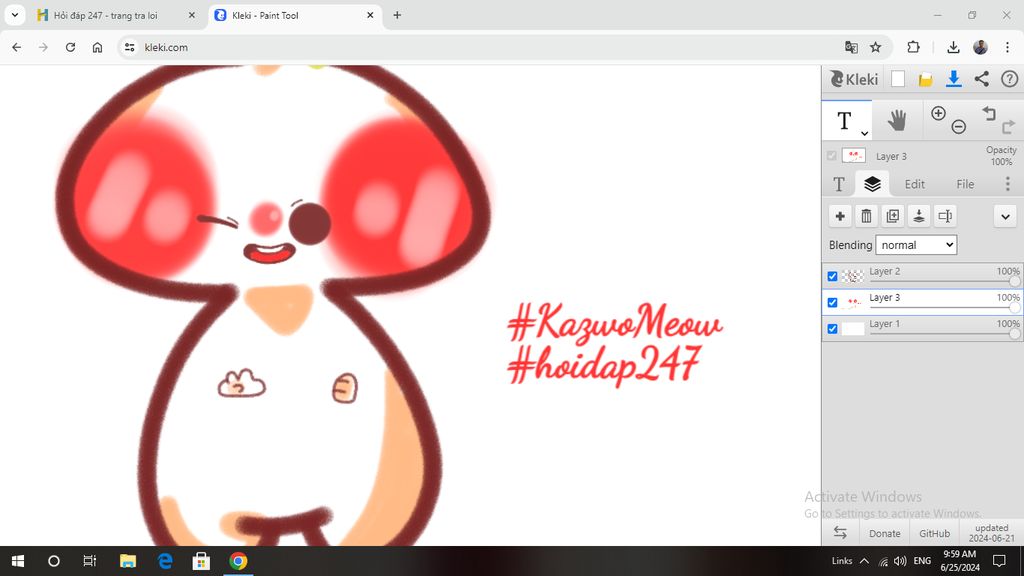Select Layer 1 thumbnail in layer list
The image size is (1024, 576).
click(852, 328)
